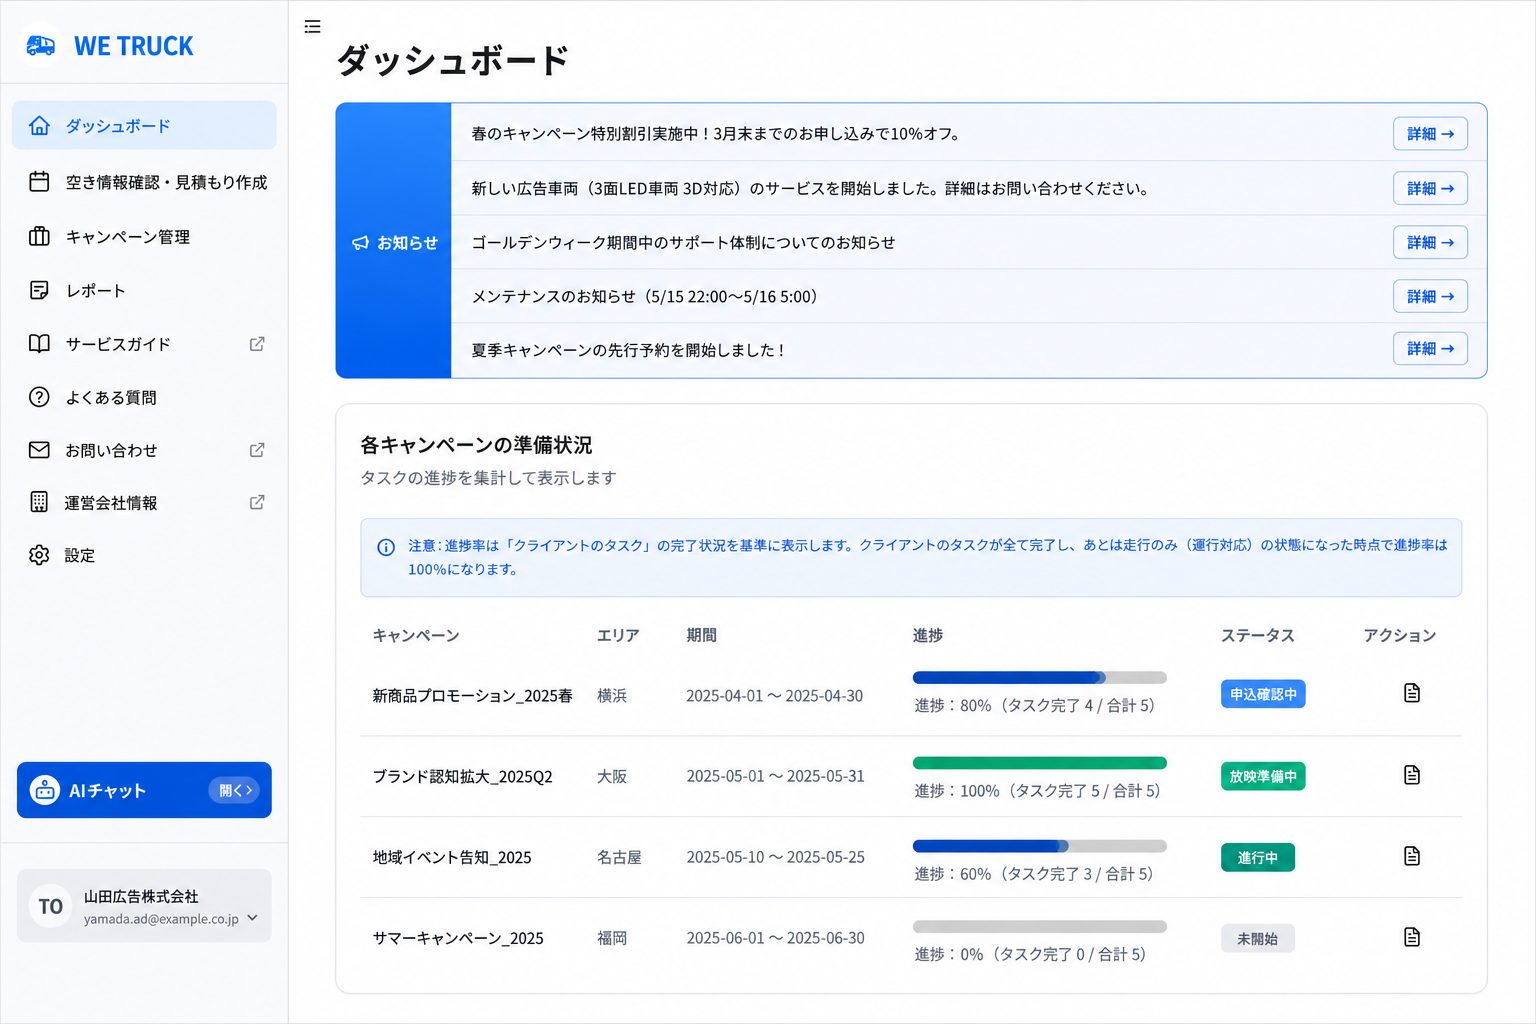This screenshot has width=1536, height=1024.
Task: Expand AI chat with the 開く button
Action: [x=234, y=790]
